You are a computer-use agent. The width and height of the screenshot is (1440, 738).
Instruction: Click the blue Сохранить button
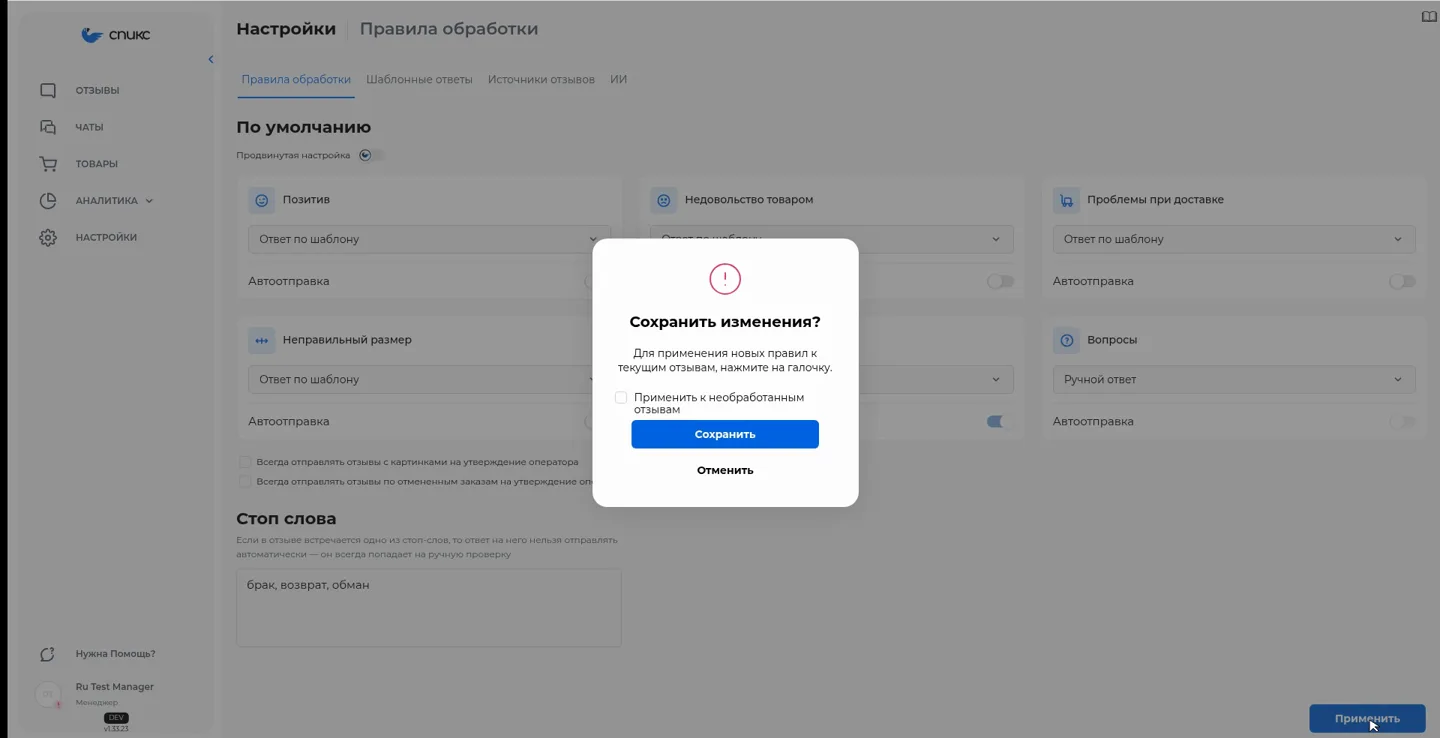tap(725, 434)
